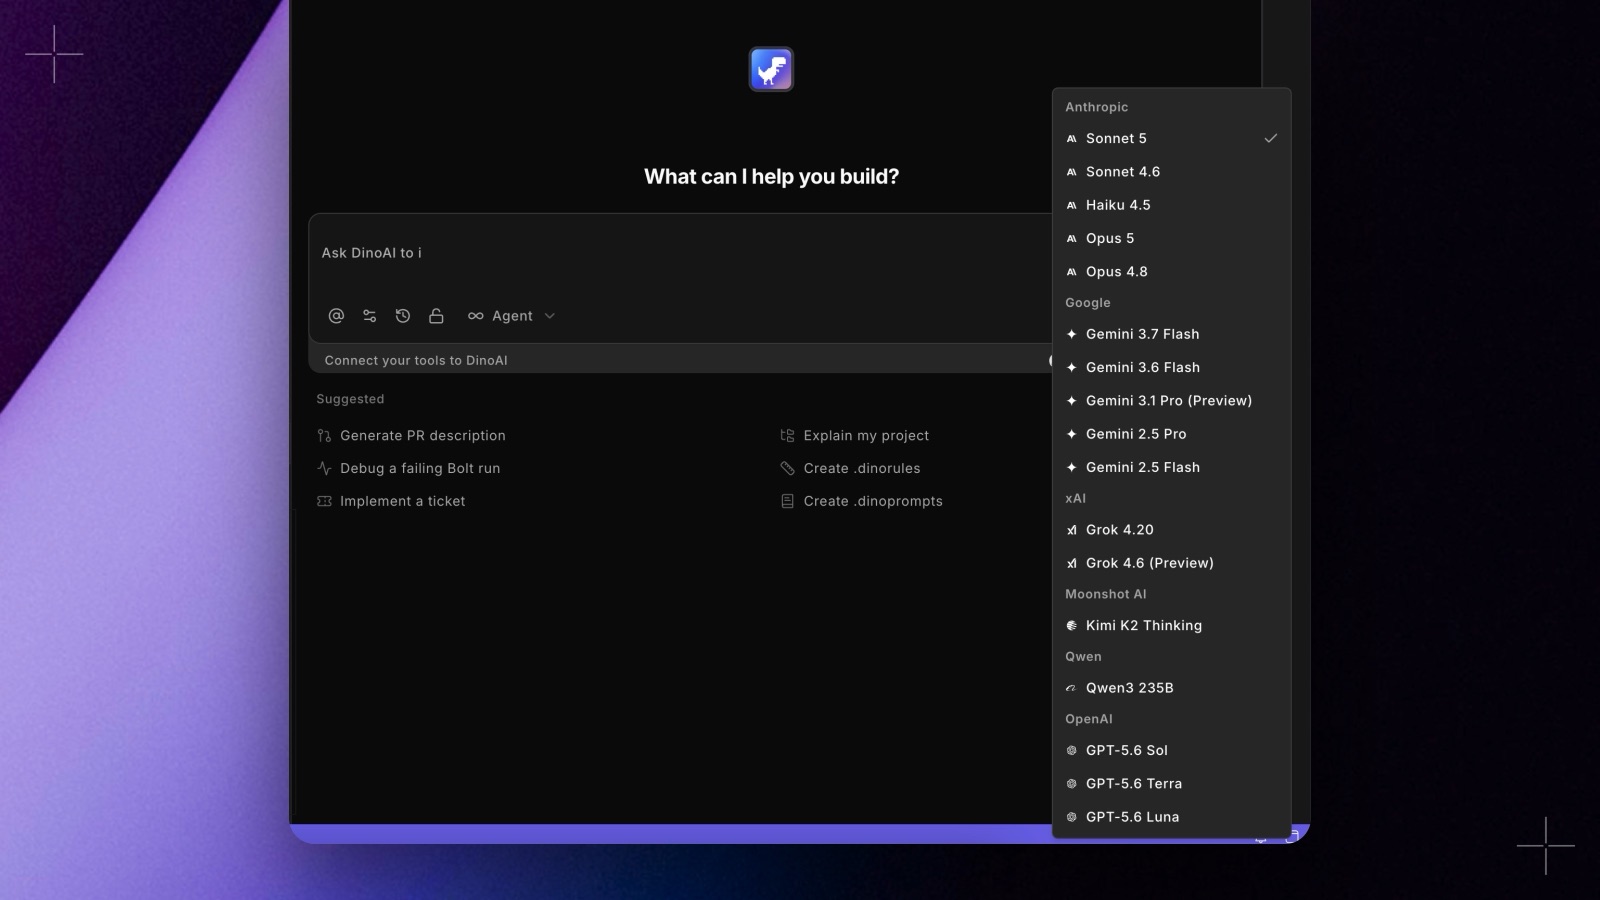Select Implement a ticket suggestion
This screenshot has height=900, width=1600.
[x=391, y=501]
